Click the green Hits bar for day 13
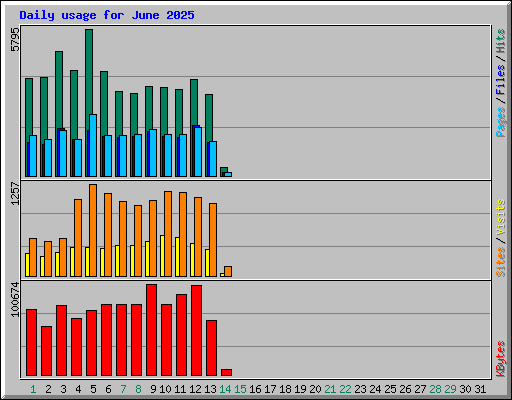512x400 pixels. (209, 118)
